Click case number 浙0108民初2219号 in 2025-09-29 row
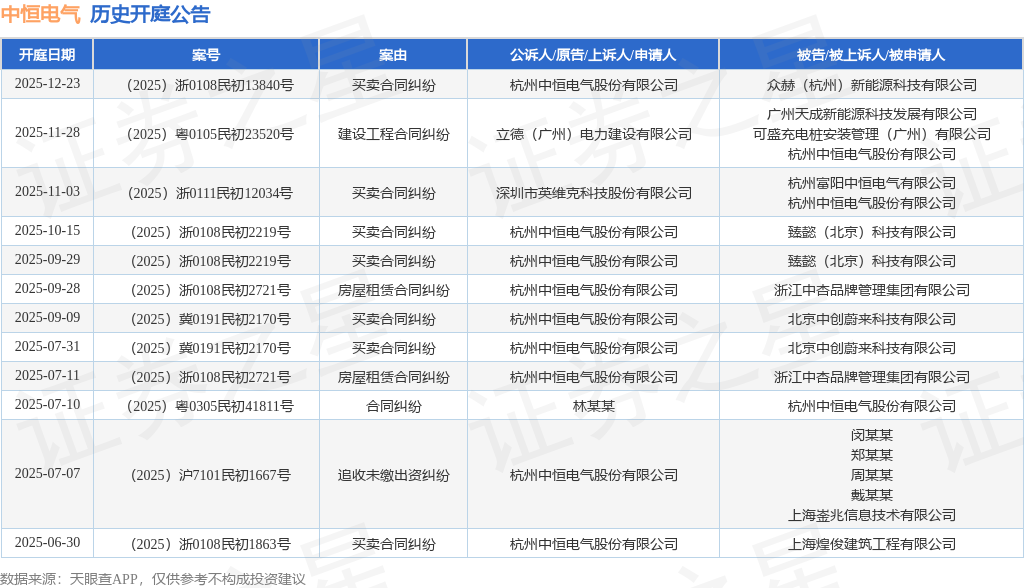 click(x=210, y=261)
